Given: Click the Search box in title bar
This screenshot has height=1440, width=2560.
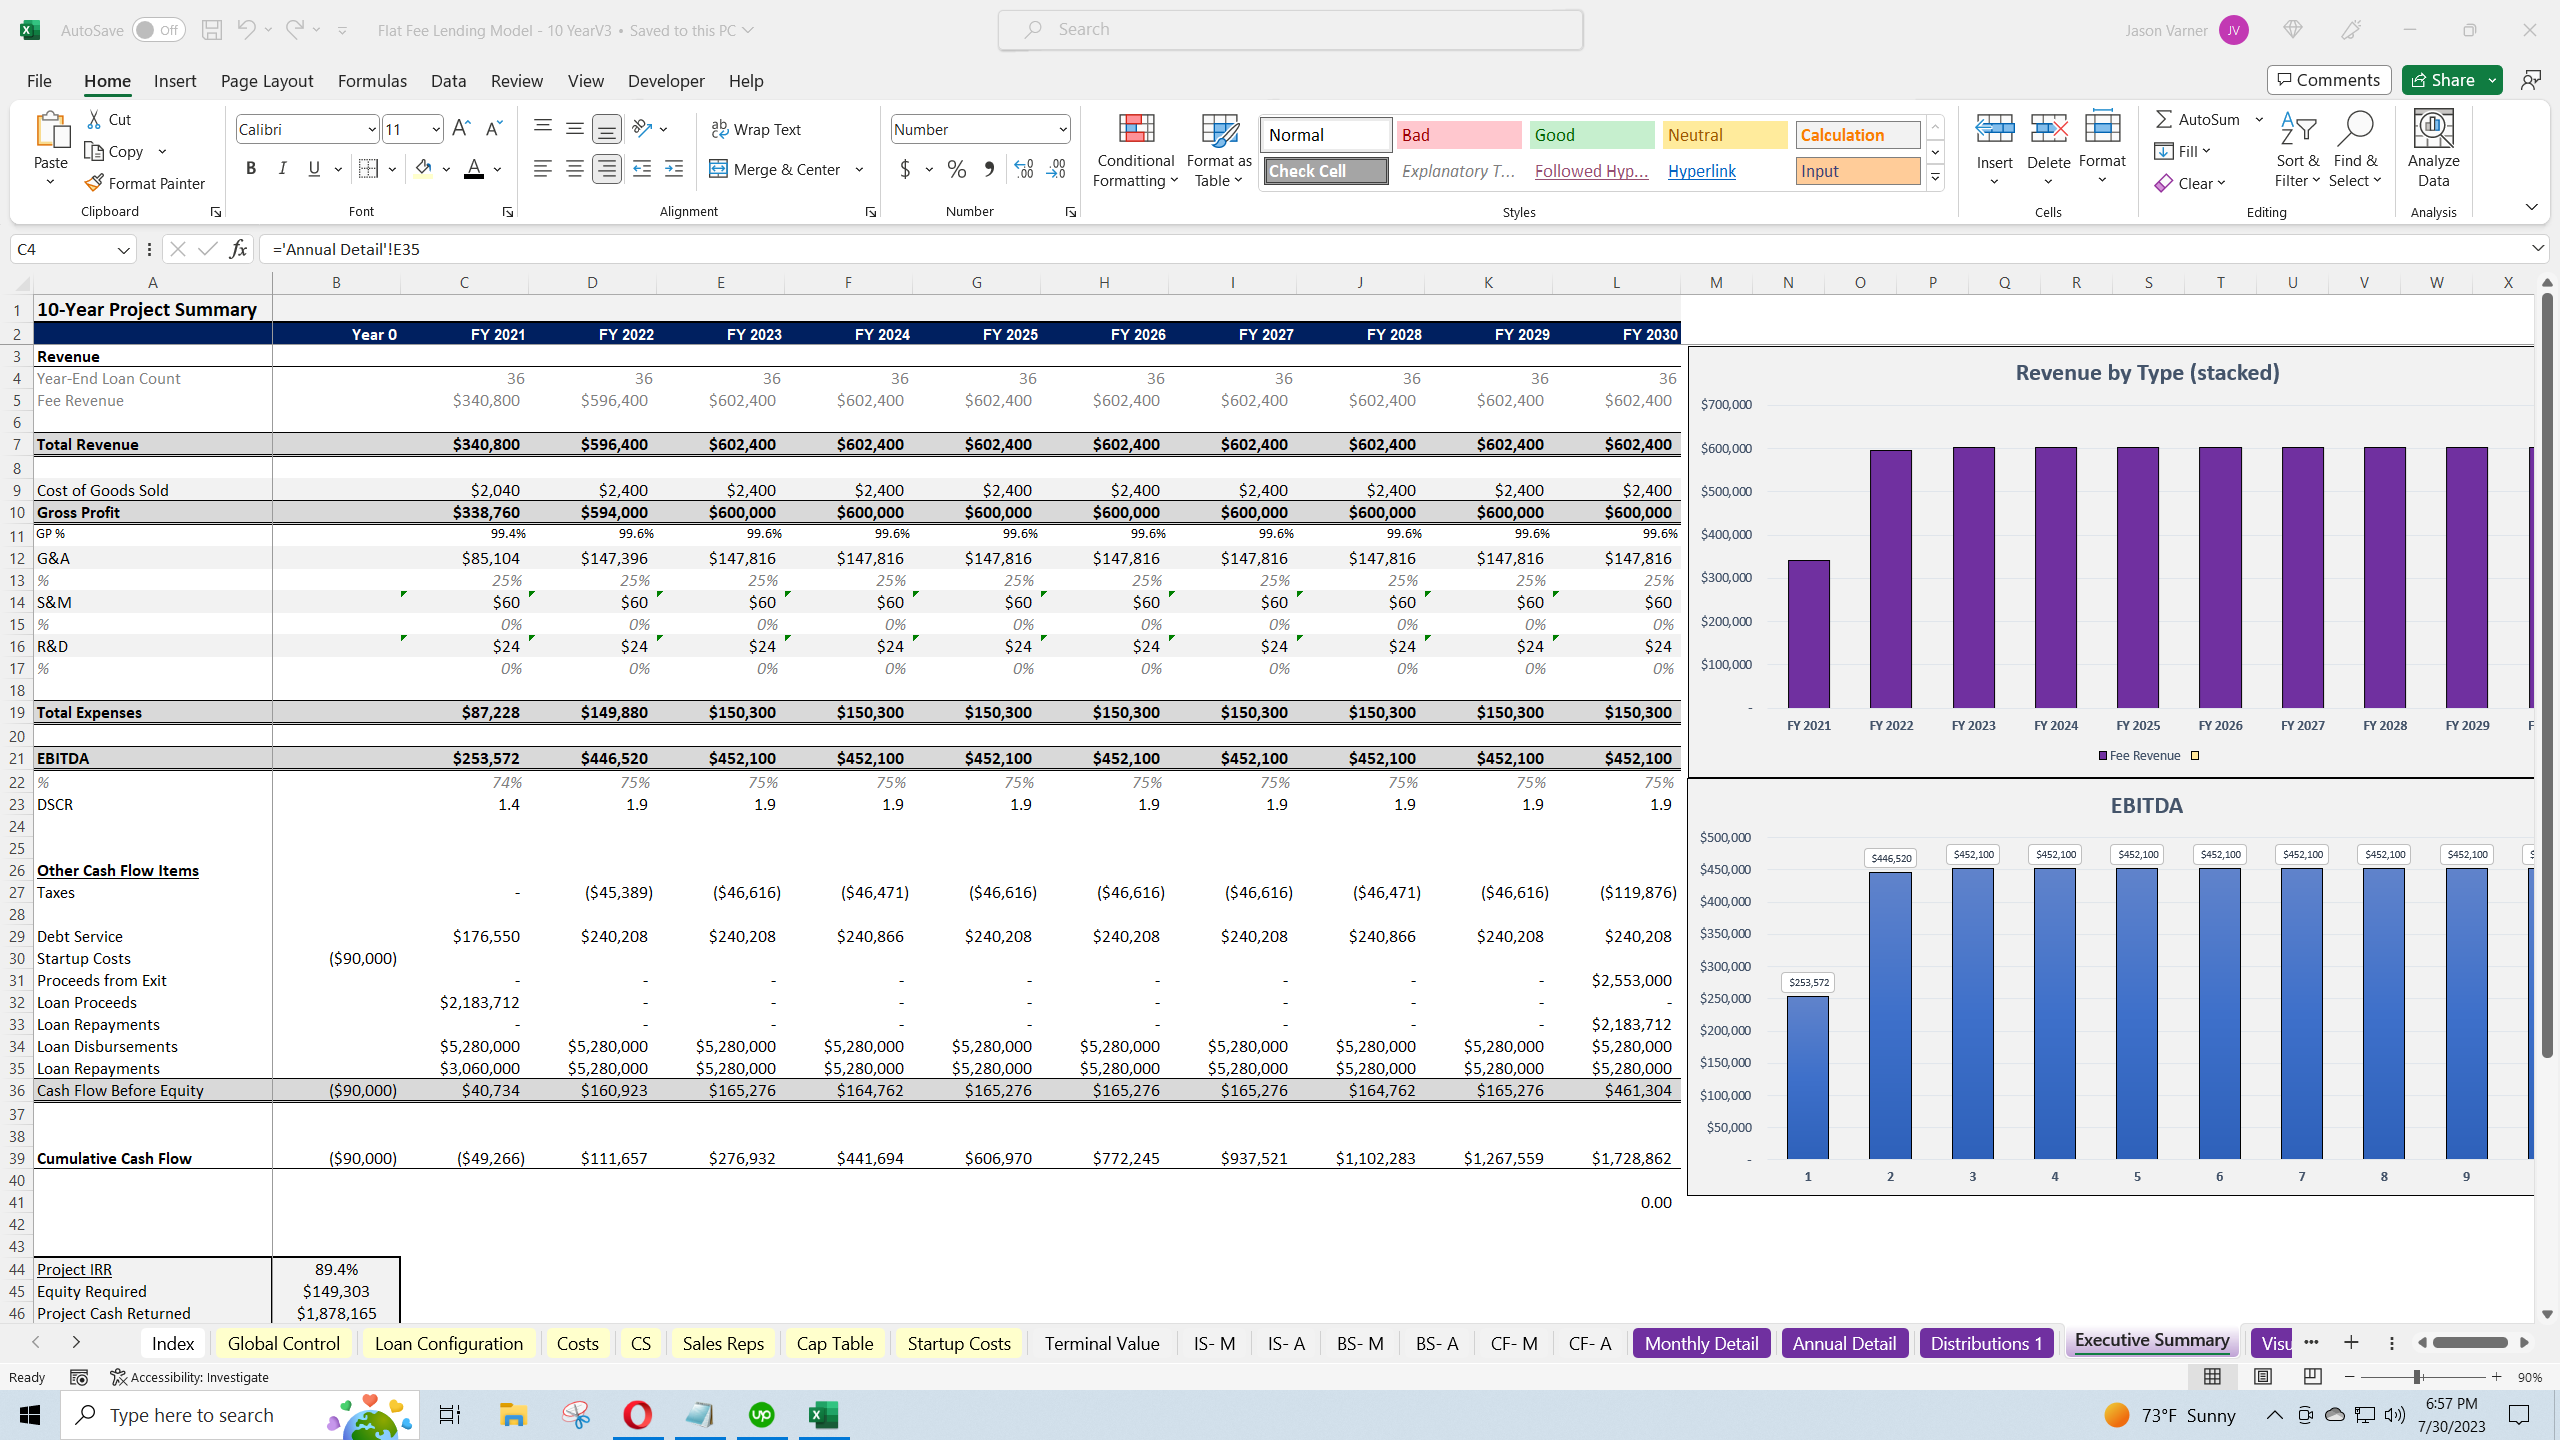Looking at the screenshot, I should (x=1290, y=30).
